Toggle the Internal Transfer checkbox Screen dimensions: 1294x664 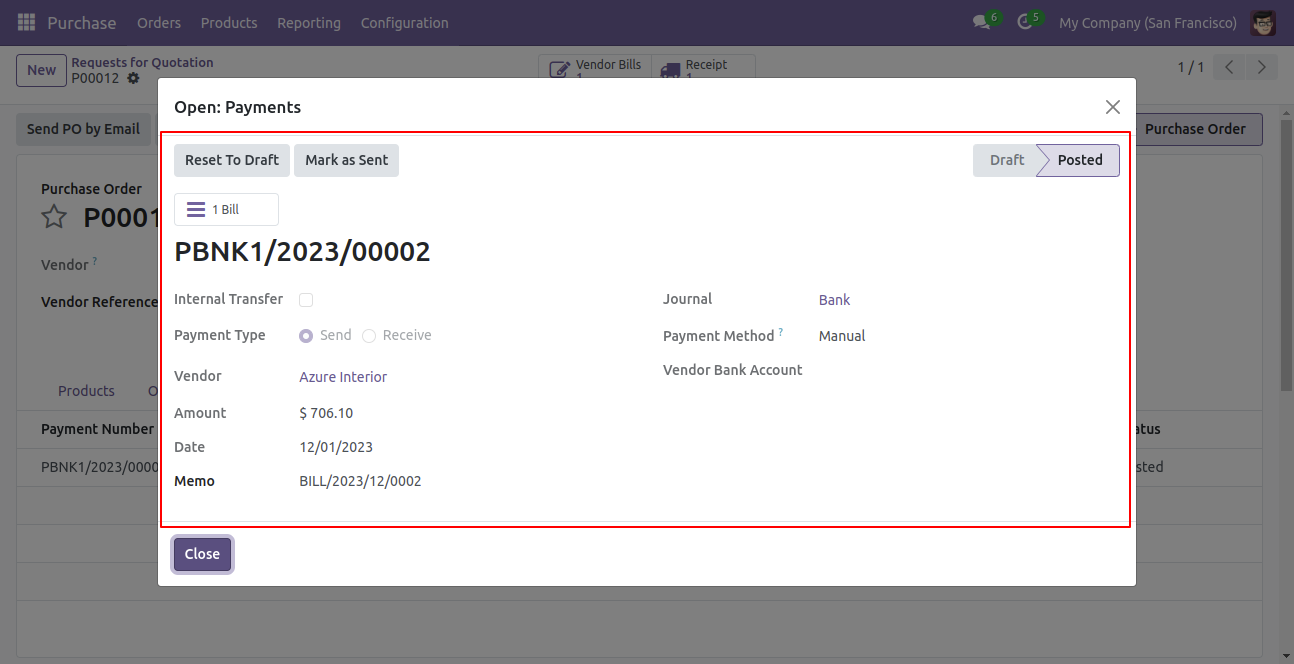pos(306,300)
